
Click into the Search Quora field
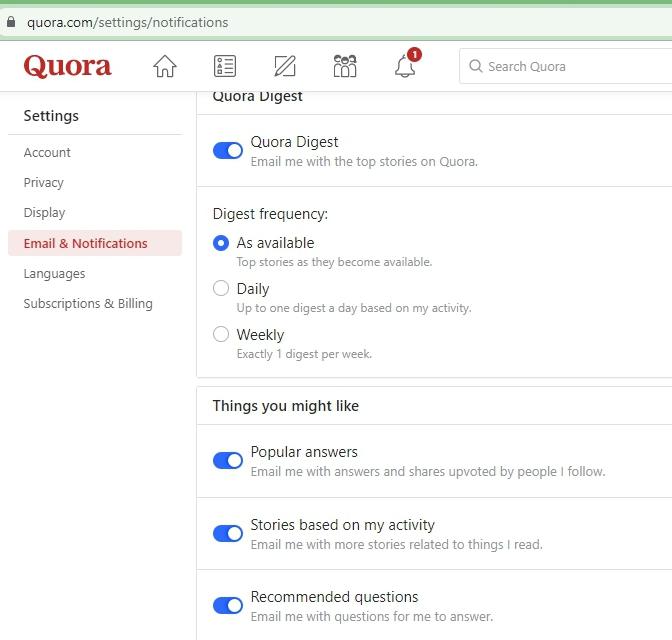[566, 66]
